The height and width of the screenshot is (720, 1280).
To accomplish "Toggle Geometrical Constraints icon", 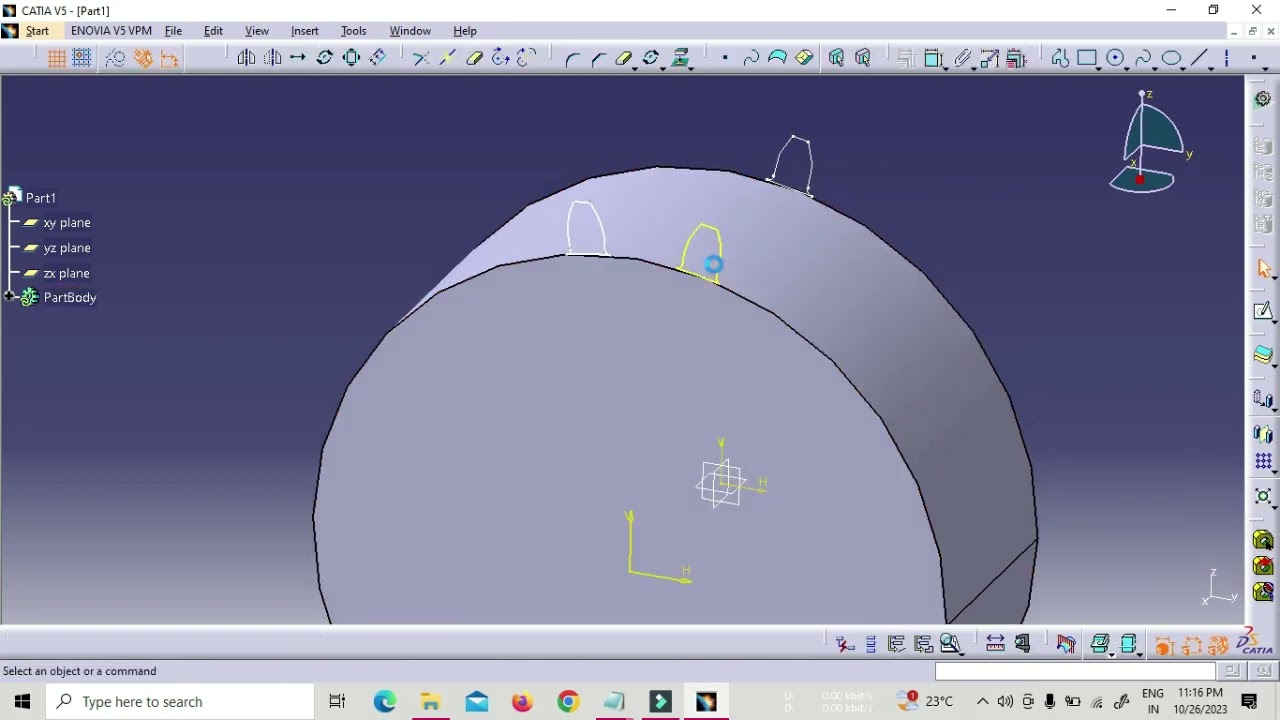I will click(x=143, y=58).
